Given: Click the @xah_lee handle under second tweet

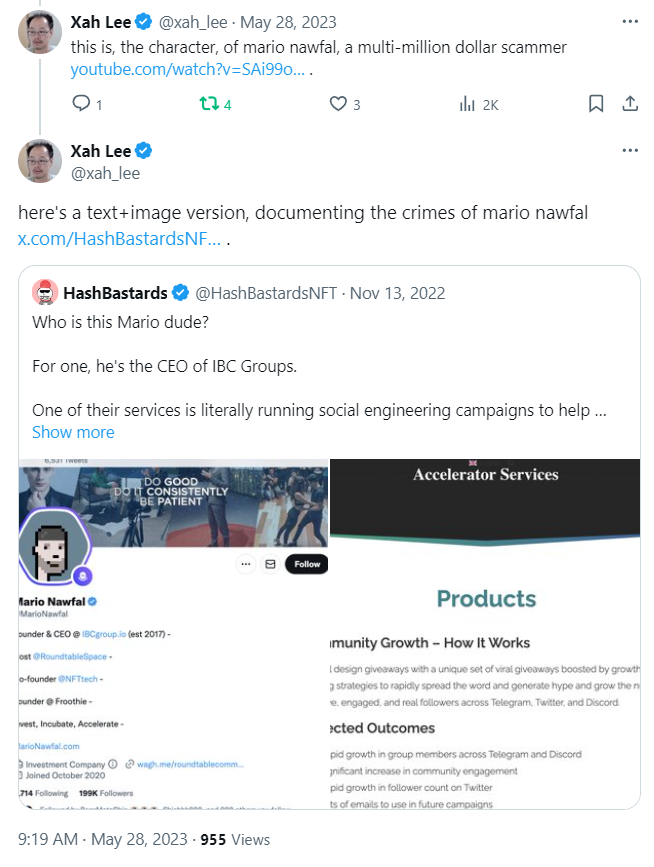Looking at the screenshot, I should click(105, 173).
